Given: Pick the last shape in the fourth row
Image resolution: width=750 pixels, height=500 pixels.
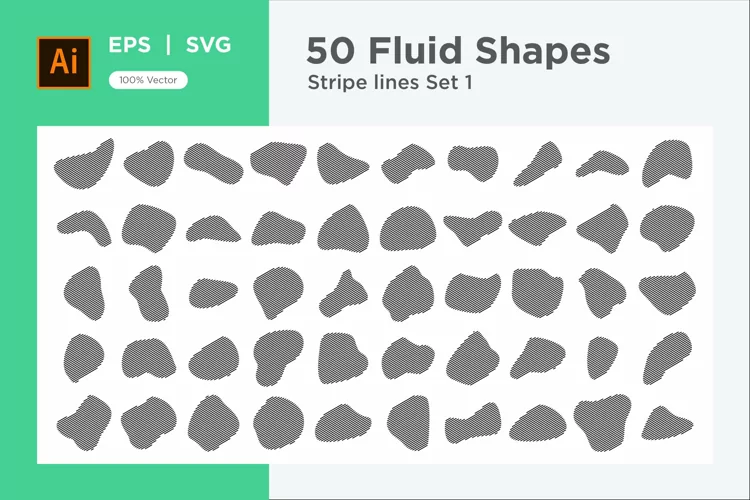Looking at the screenshot, I should pos(667,358).
